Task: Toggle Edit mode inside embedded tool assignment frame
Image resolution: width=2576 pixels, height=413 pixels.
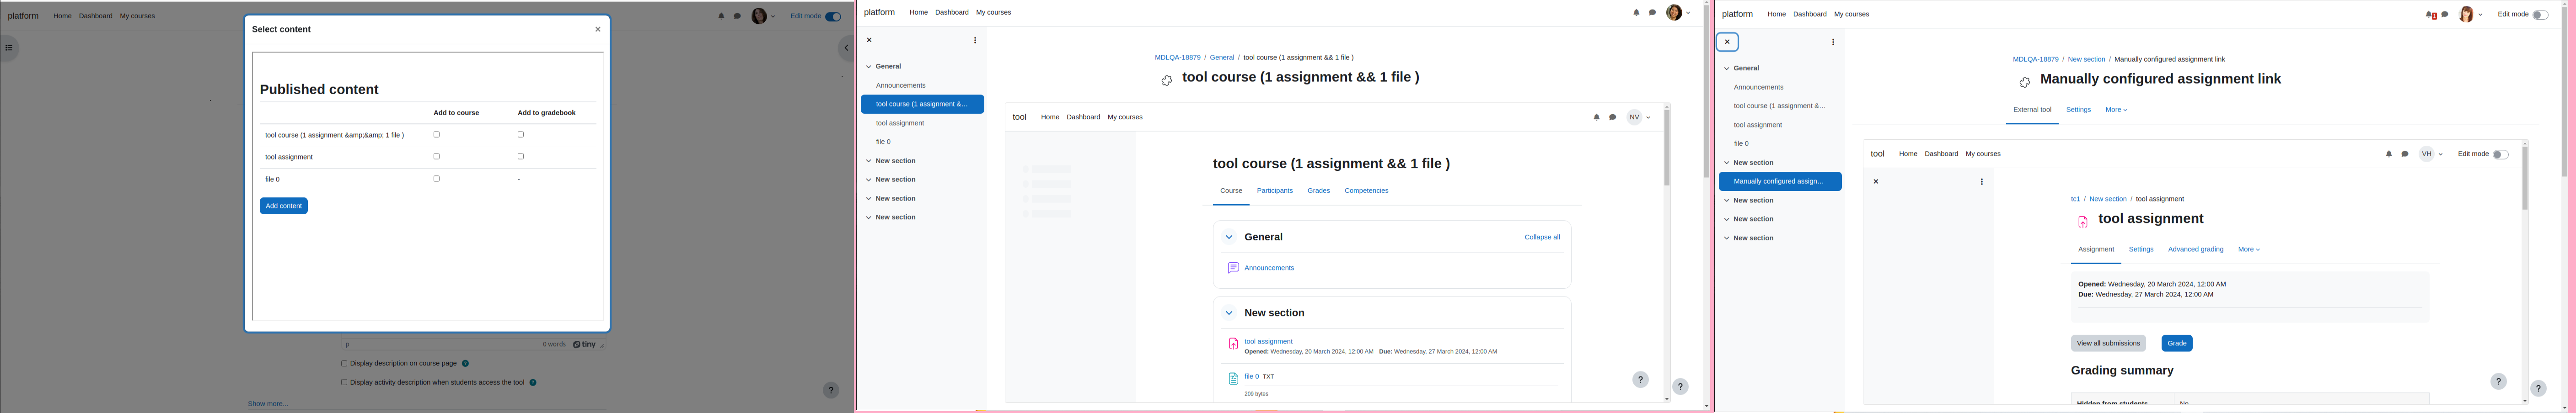Action: 2501,155
